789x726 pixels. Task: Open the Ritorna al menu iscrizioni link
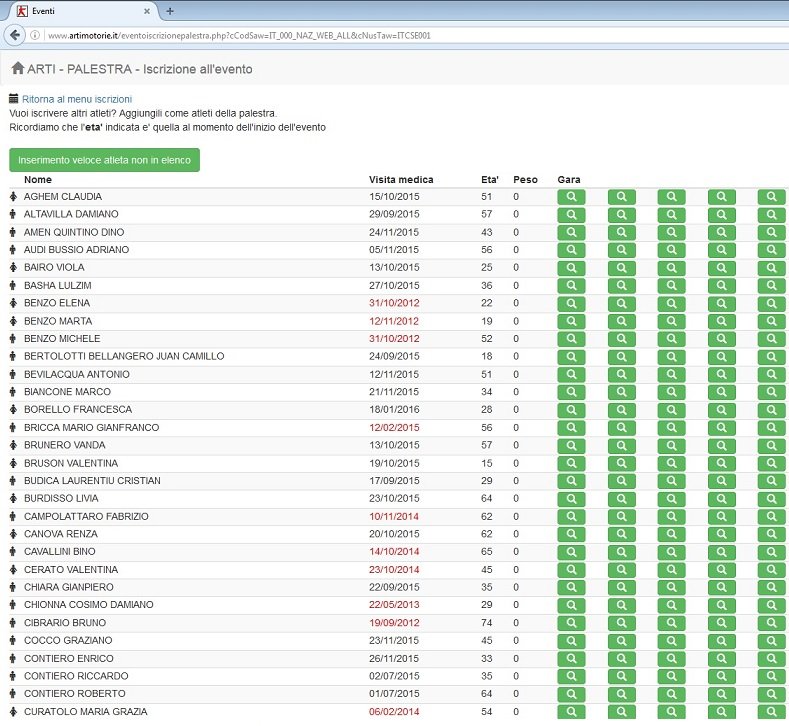[x=77, y=99]
